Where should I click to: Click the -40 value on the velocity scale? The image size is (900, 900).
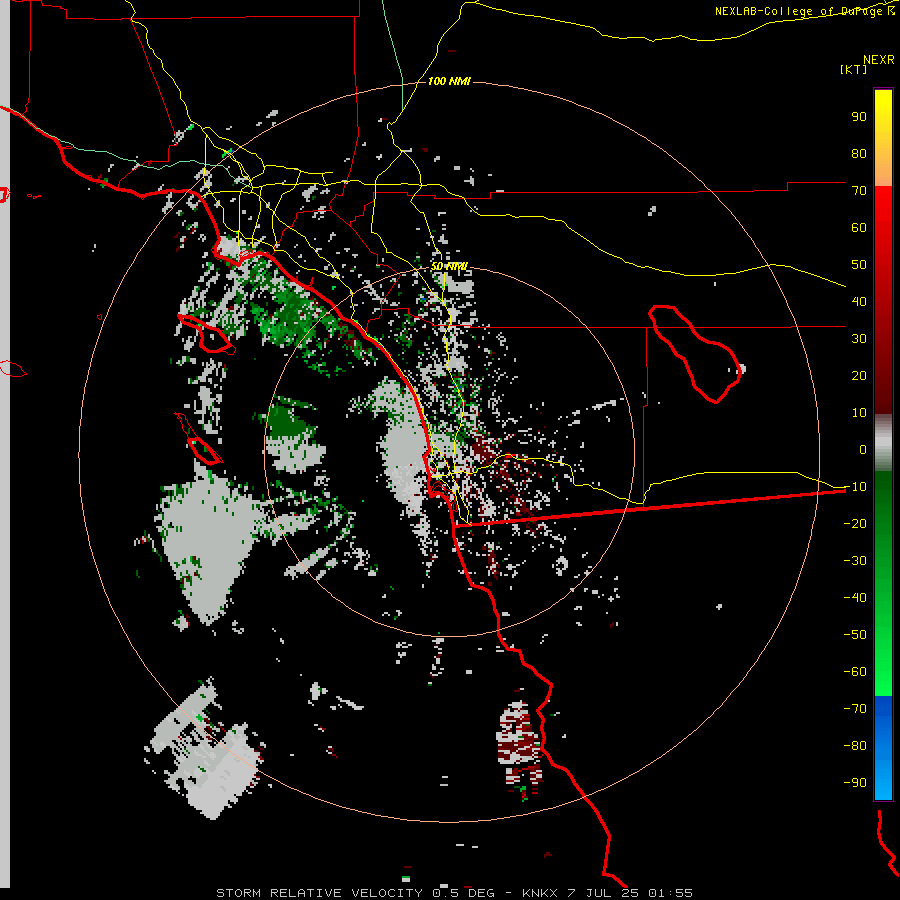pyautogui.click(x=855, y=598)
